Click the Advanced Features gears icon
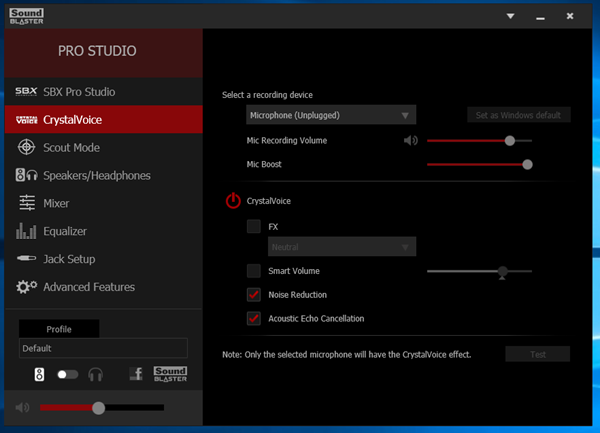Viewport: 600px width, 433px height. coord(26,286)
